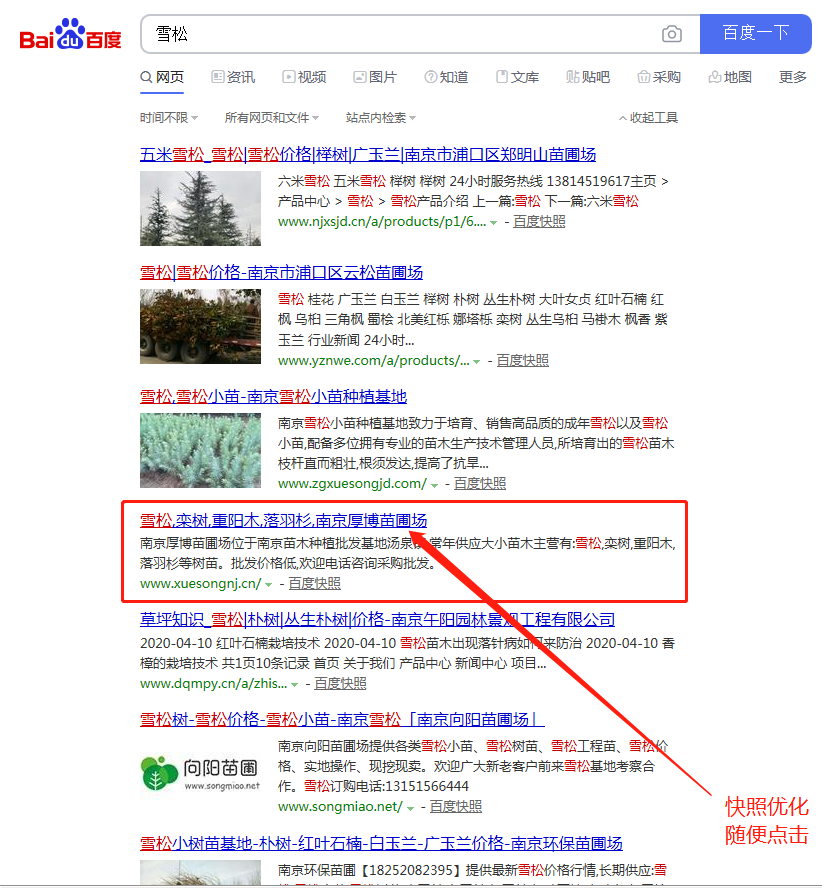Open result 草坪知识 午阳园林景观工程
The width and height of the screenshot is (822, 888).
[x=377, y=620]
